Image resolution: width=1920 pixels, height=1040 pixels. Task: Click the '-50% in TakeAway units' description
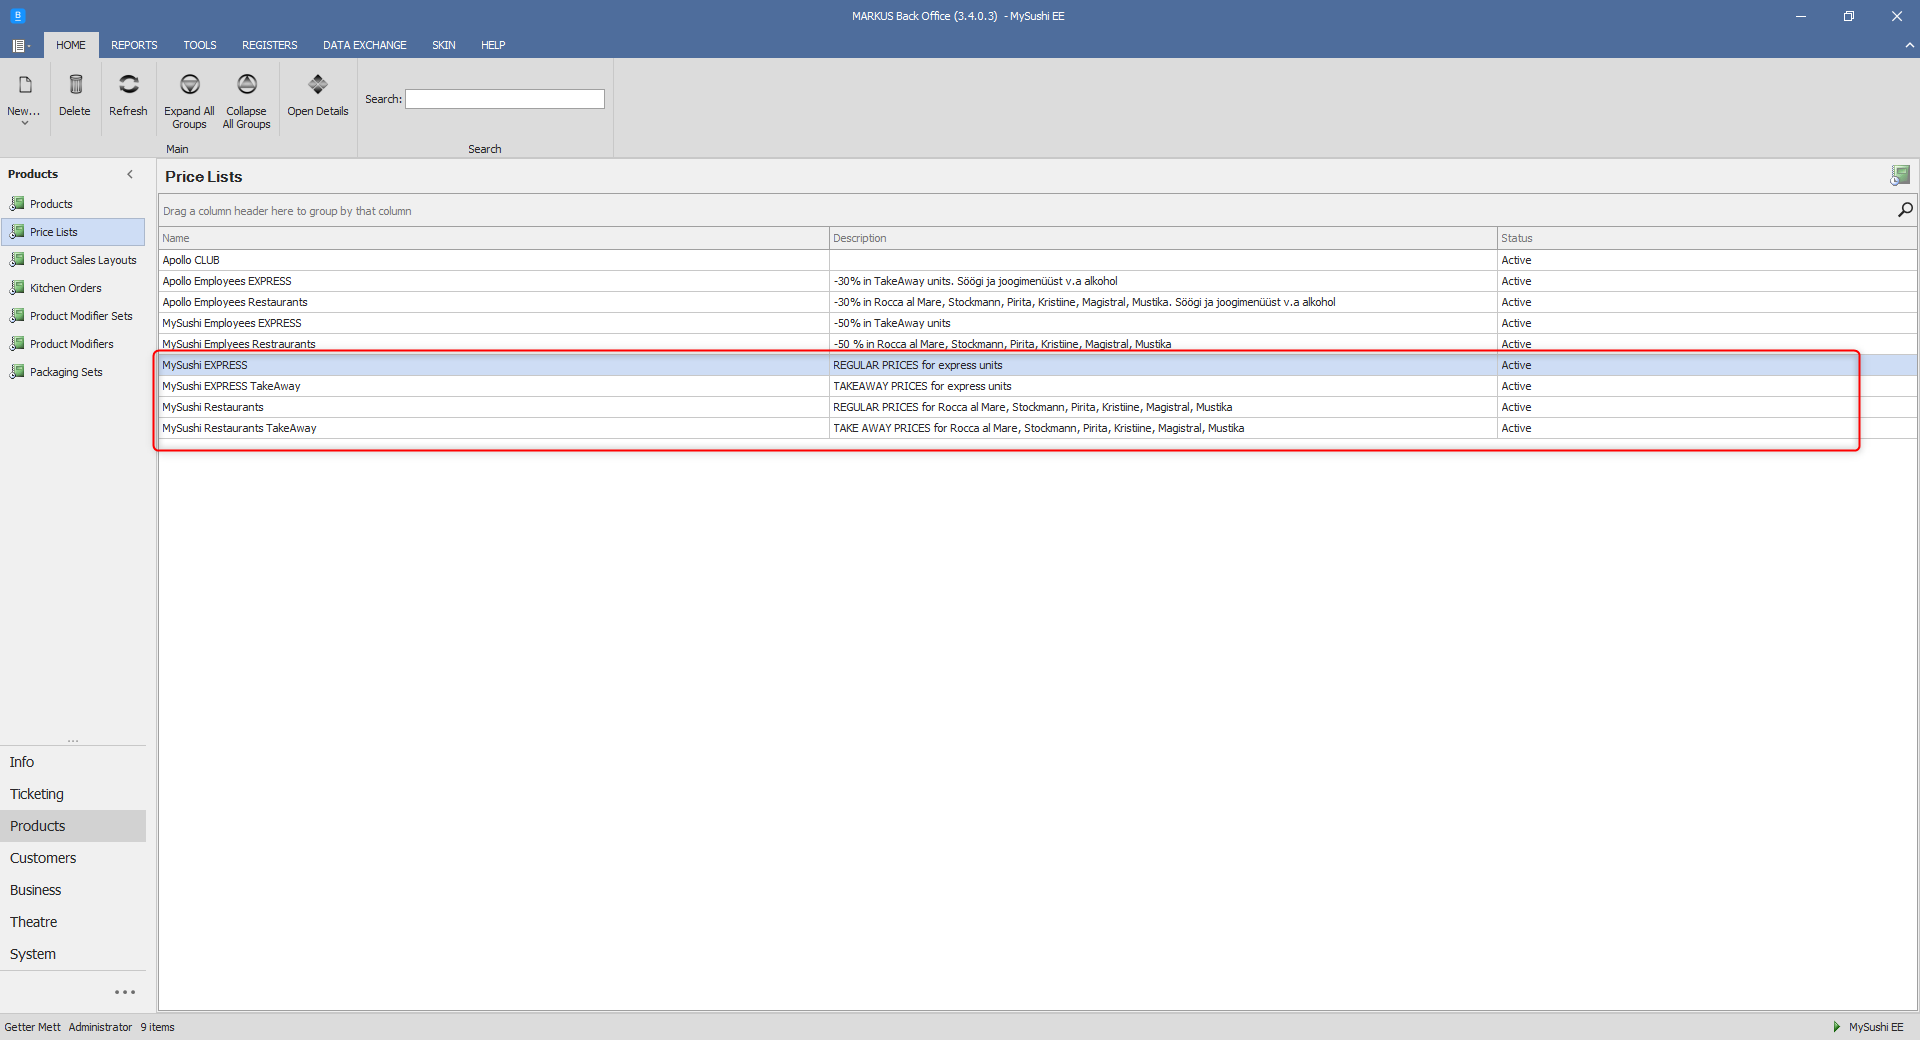tap(892, 323)
